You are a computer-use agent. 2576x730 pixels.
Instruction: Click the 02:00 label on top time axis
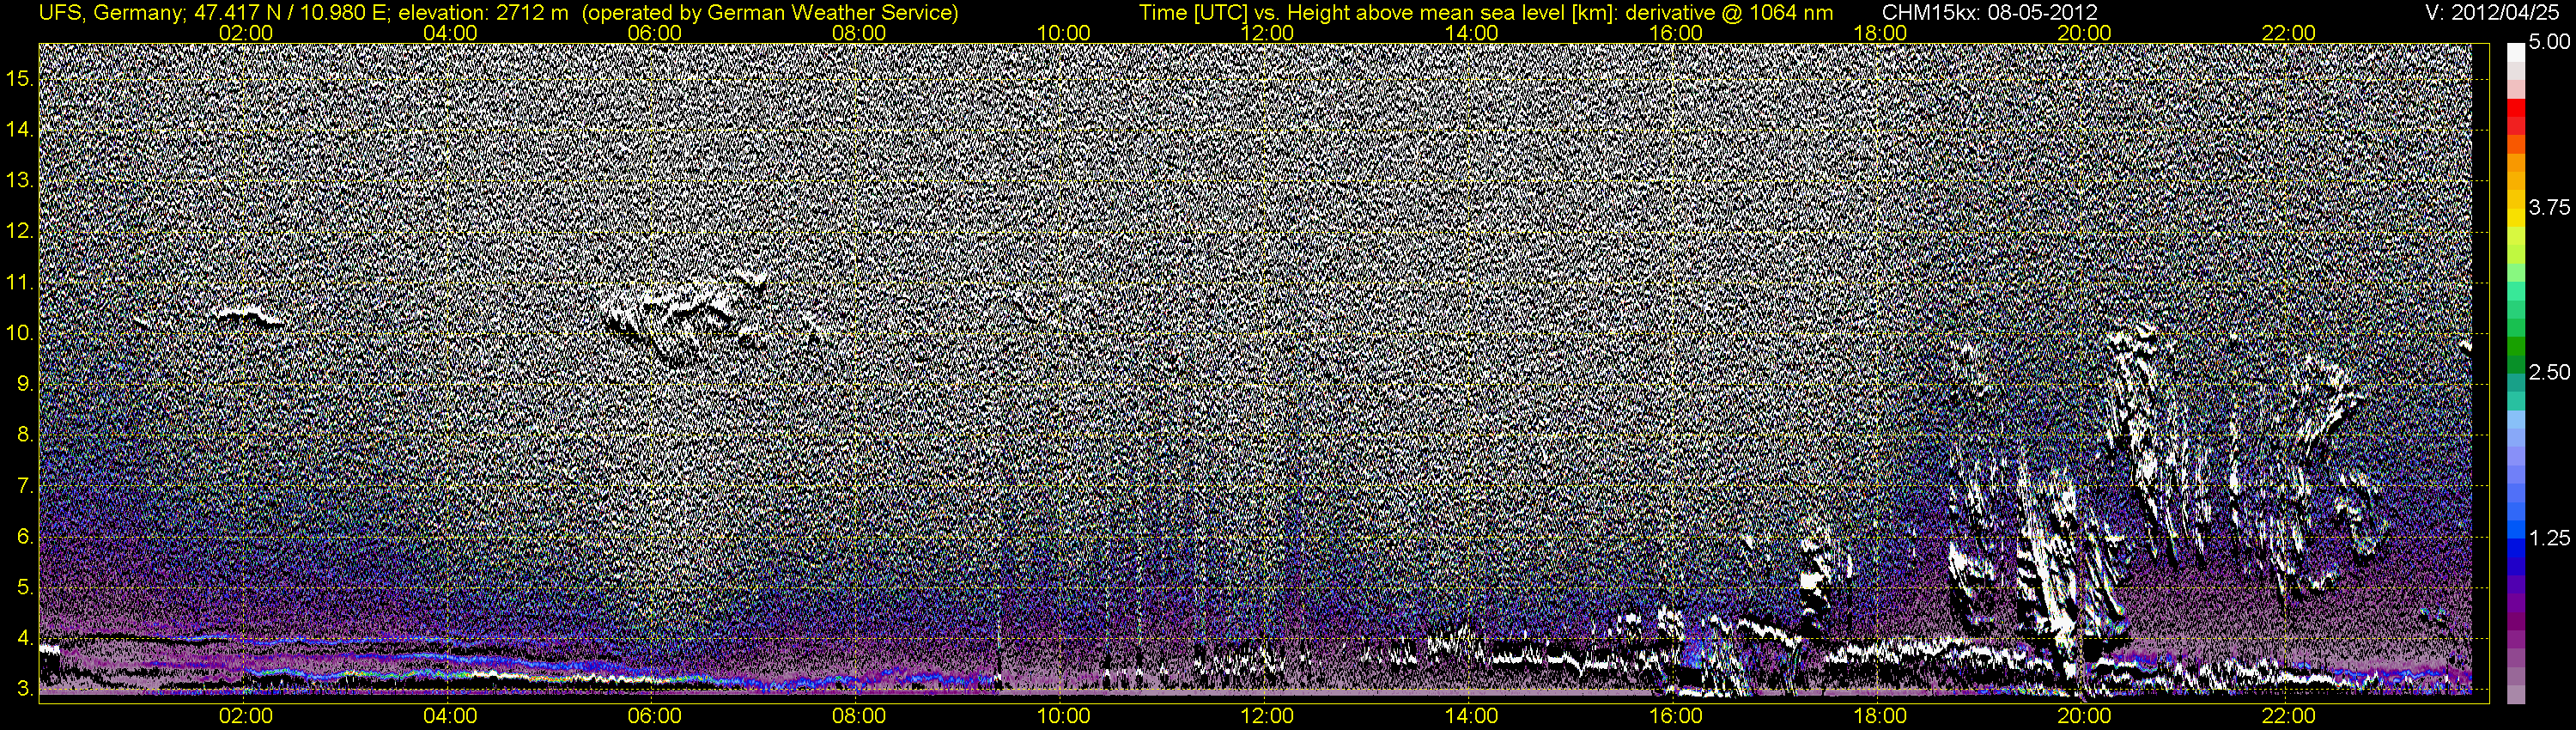click(246, 33)
